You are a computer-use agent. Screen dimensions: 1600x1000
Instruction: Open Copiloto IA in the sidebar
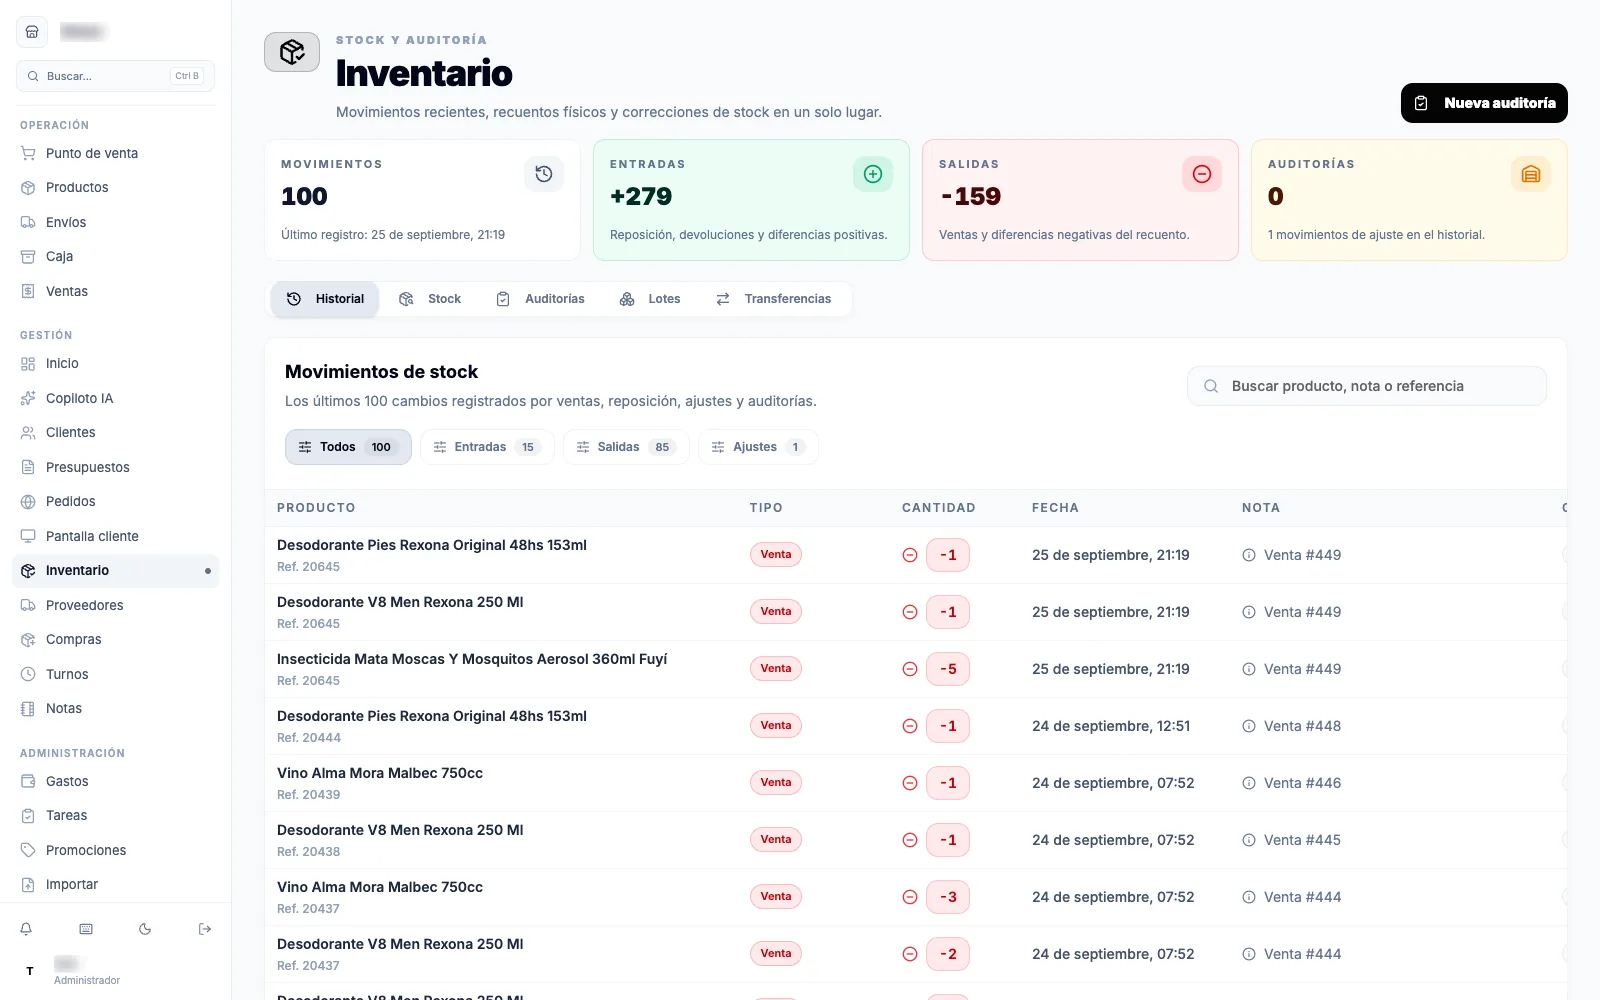tap(116, 398)
